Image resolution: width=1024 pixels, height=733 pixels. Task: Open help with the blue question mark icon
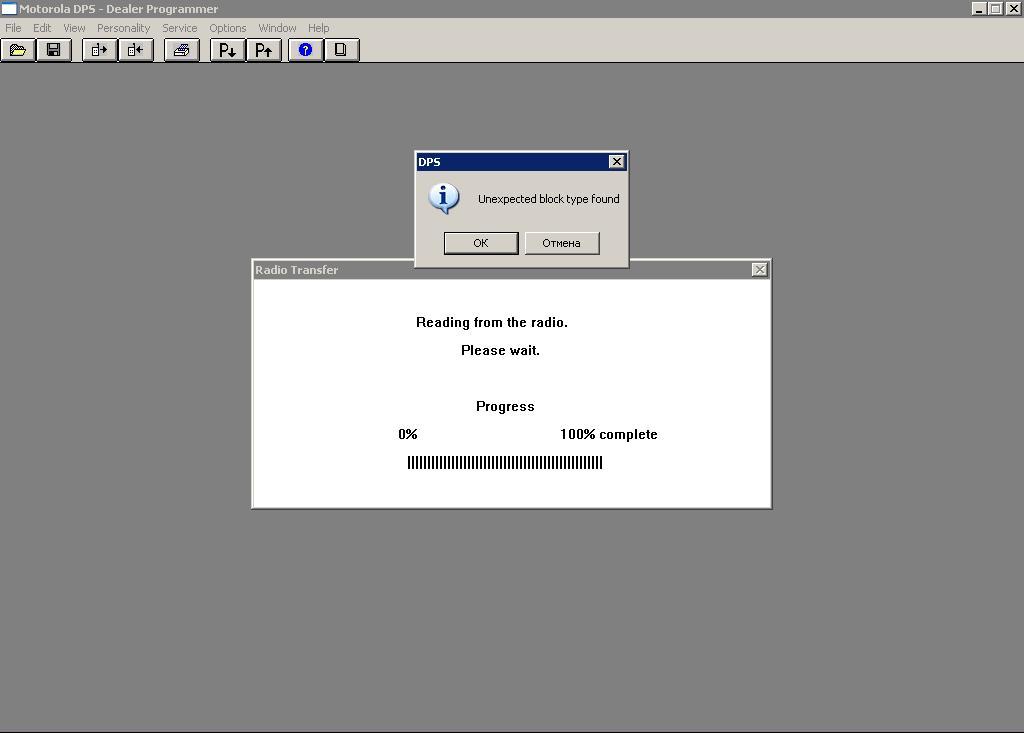[x=306, y=50]
